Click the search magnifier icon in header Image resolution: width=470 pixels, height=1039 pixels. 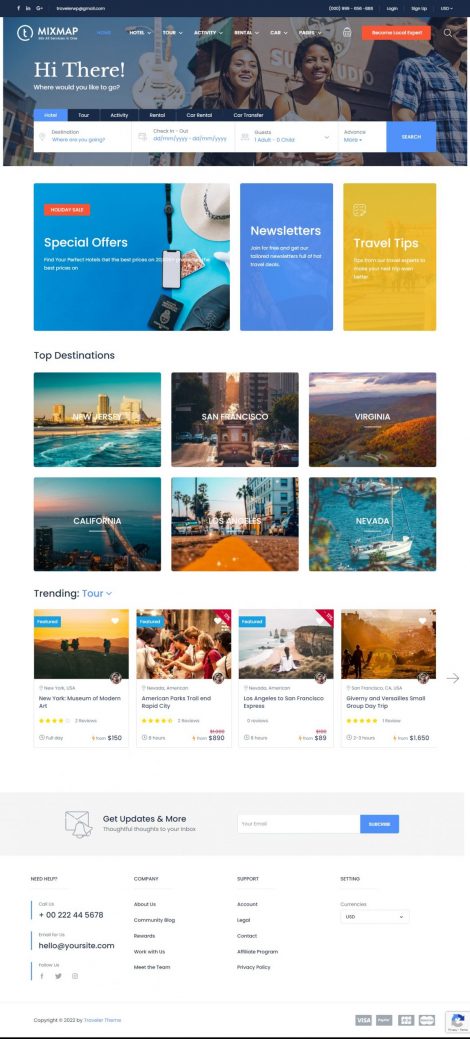click(x=448, y=32)
